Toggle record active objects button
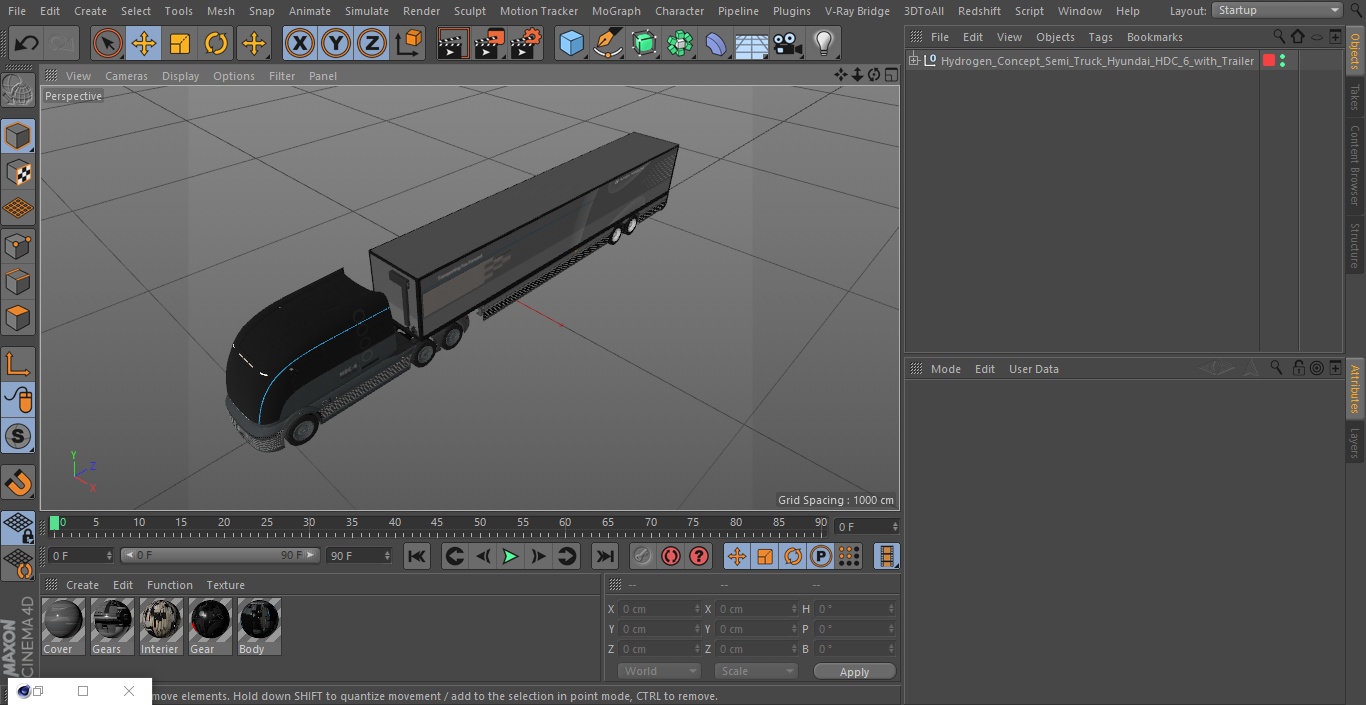 click(642, 556)
